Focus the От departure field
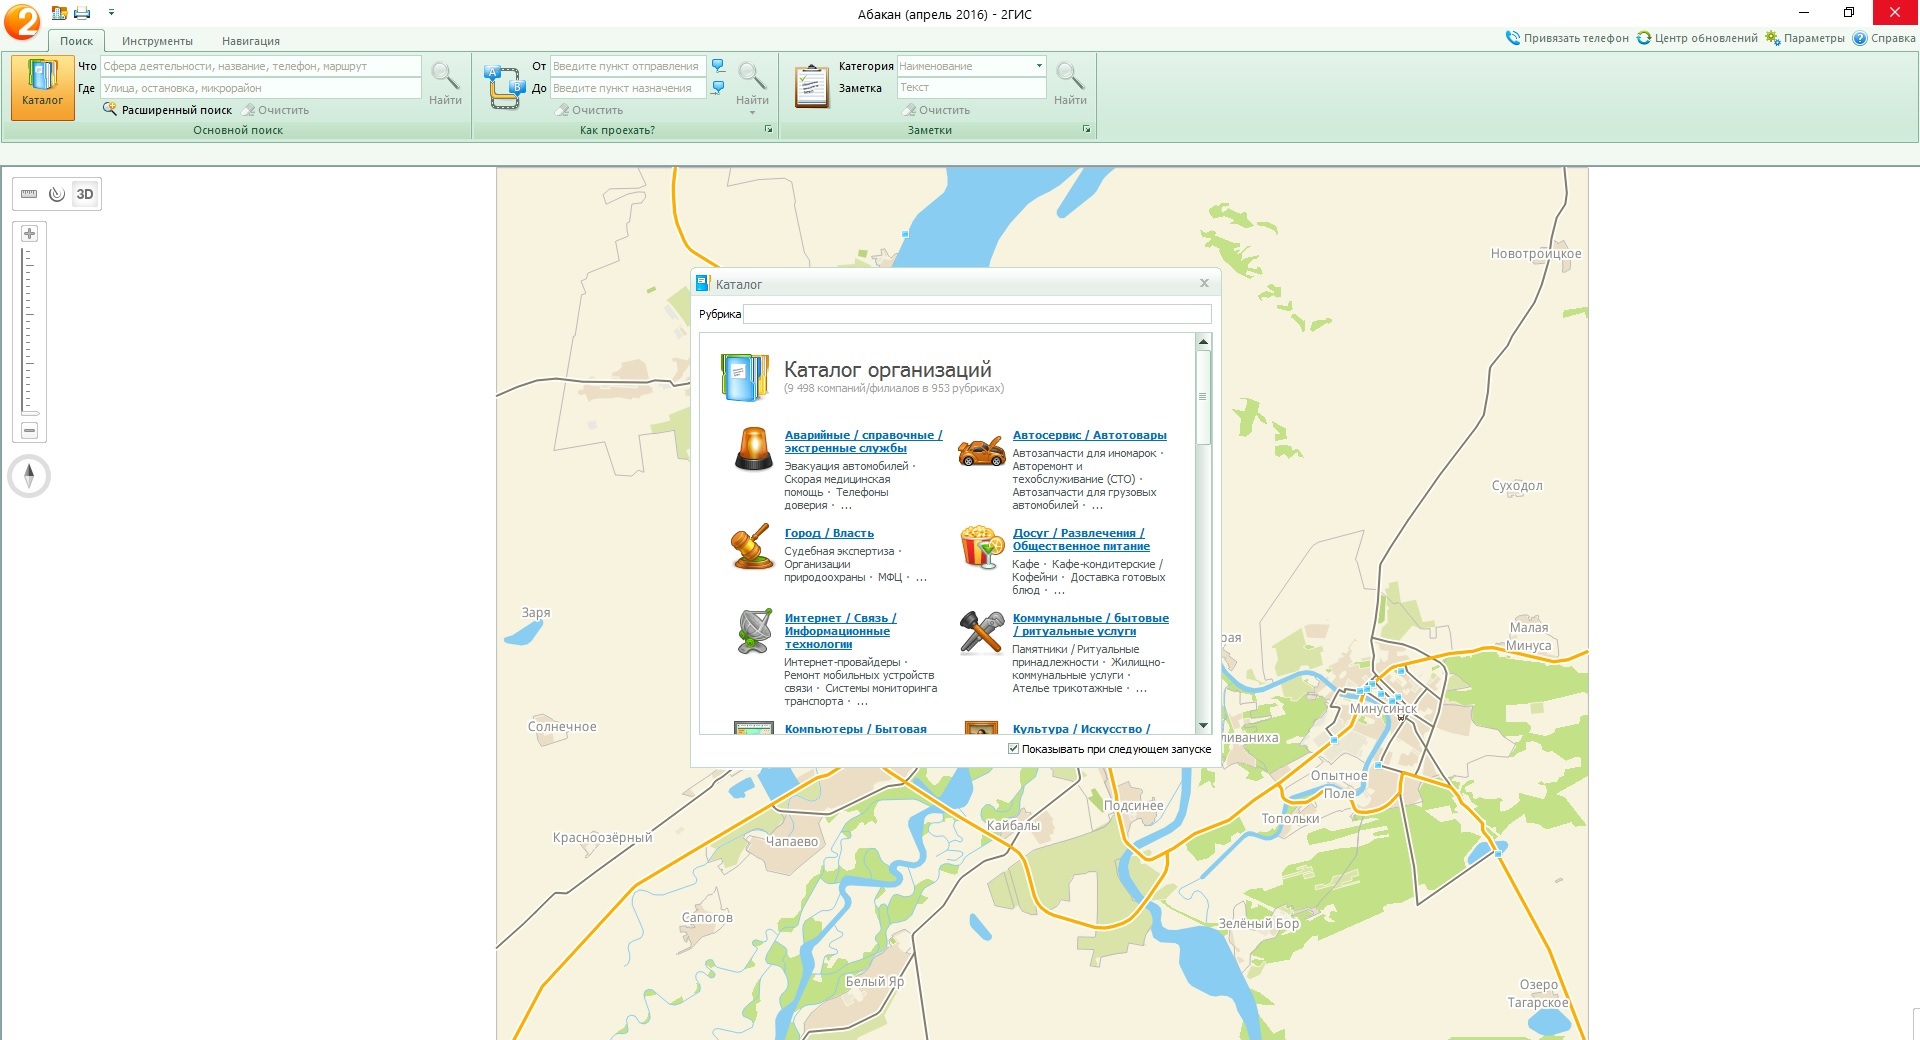The width and height of the screenshot is (1920, 1040). pos(628,66)
